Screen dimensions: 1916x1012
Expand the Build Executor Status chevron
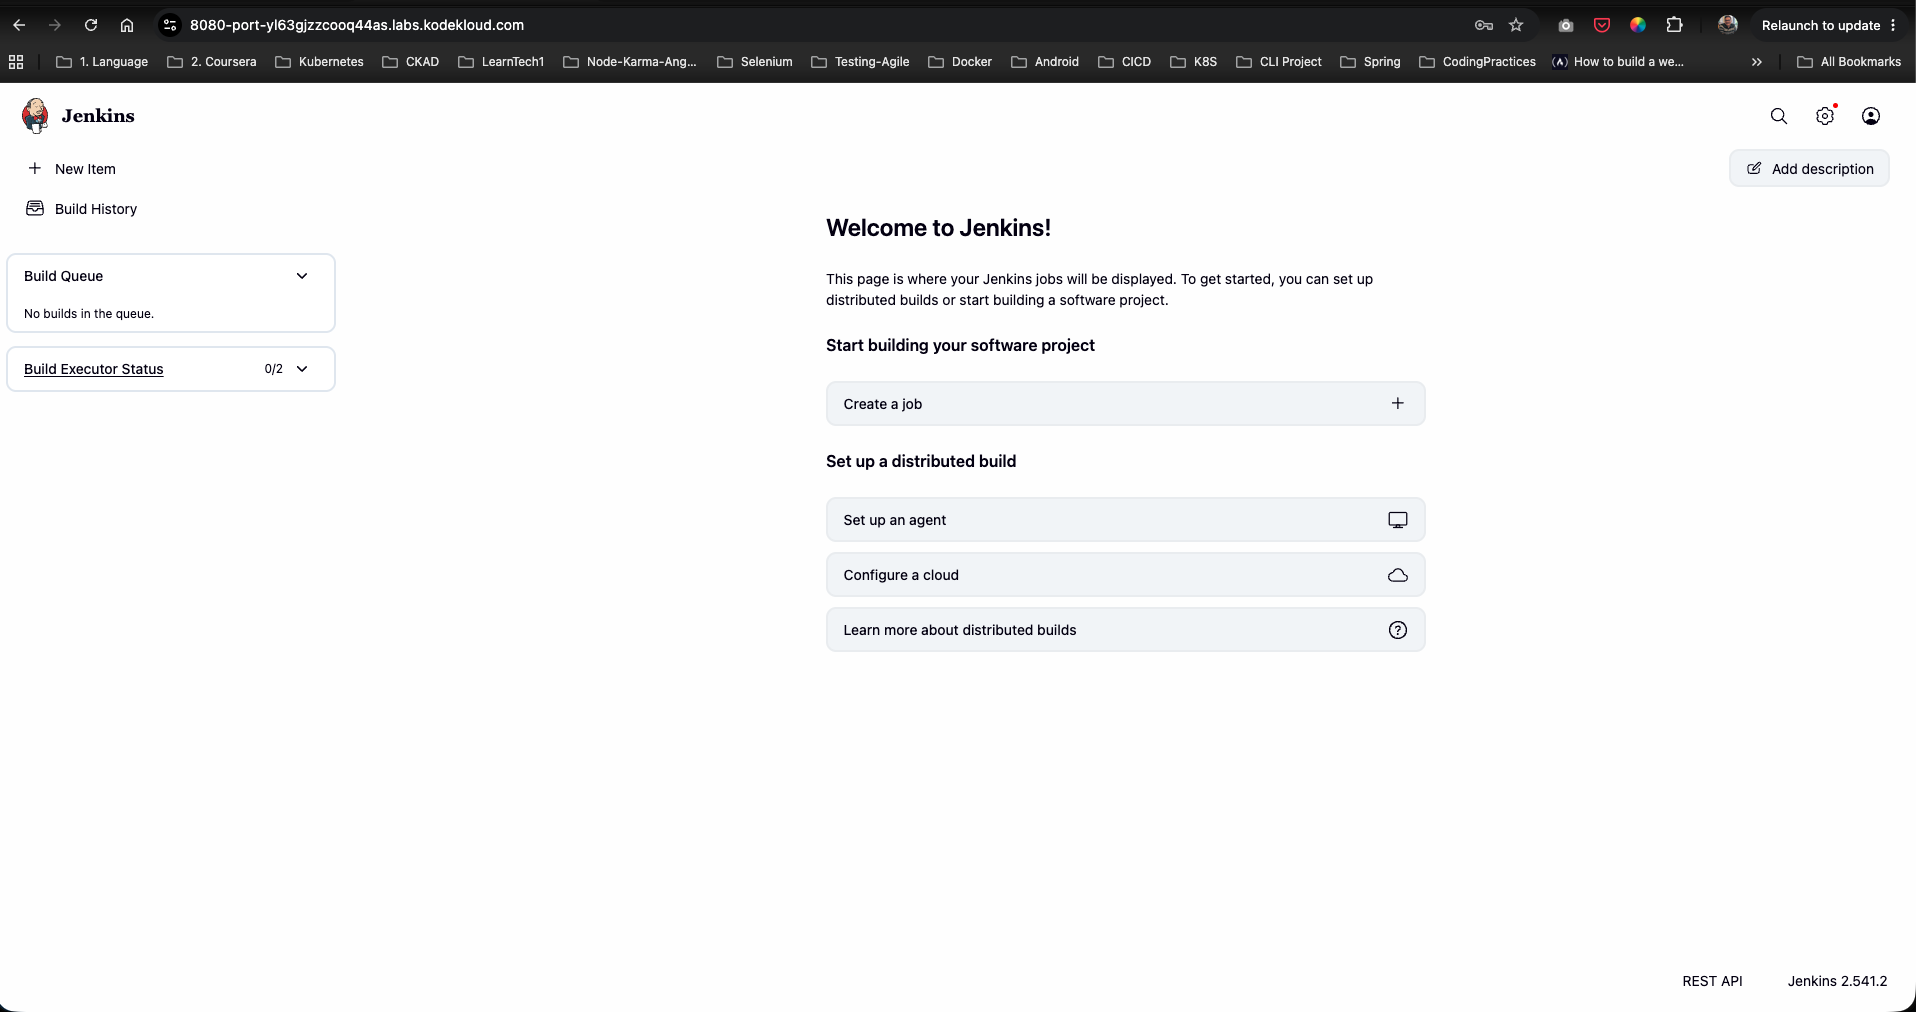[x=302, y=369]
